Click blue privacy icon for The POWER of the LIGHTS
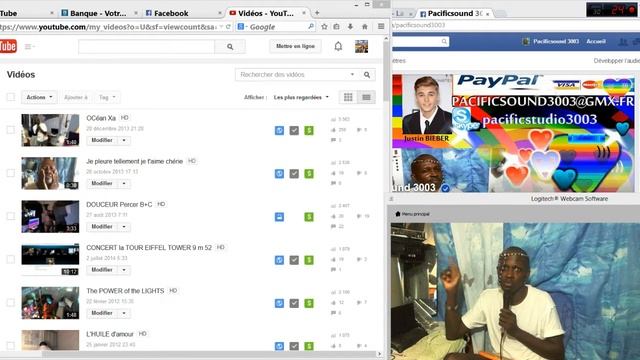The height and width of the screenshot is (360, 640). [279, 303]
